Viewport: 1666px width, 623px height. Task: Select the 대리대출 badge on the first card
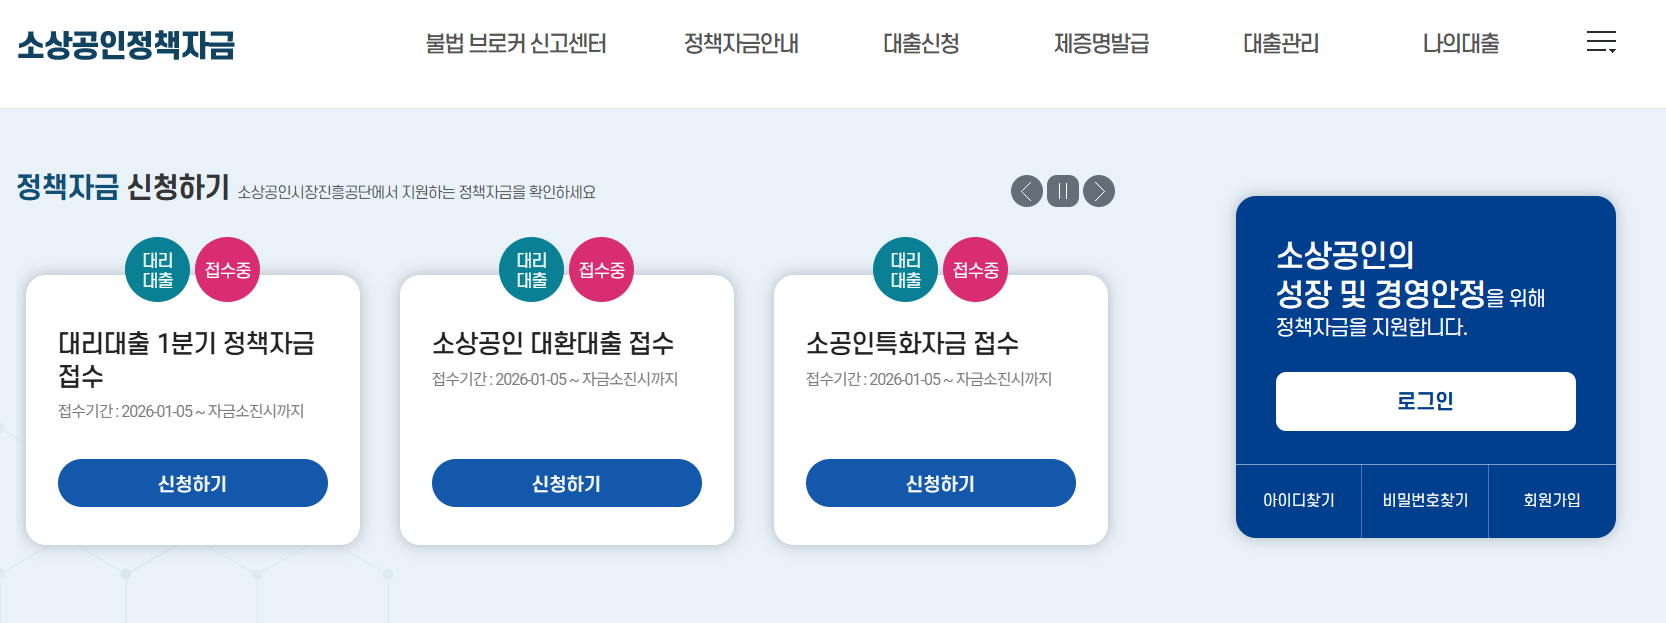point(156,269)
